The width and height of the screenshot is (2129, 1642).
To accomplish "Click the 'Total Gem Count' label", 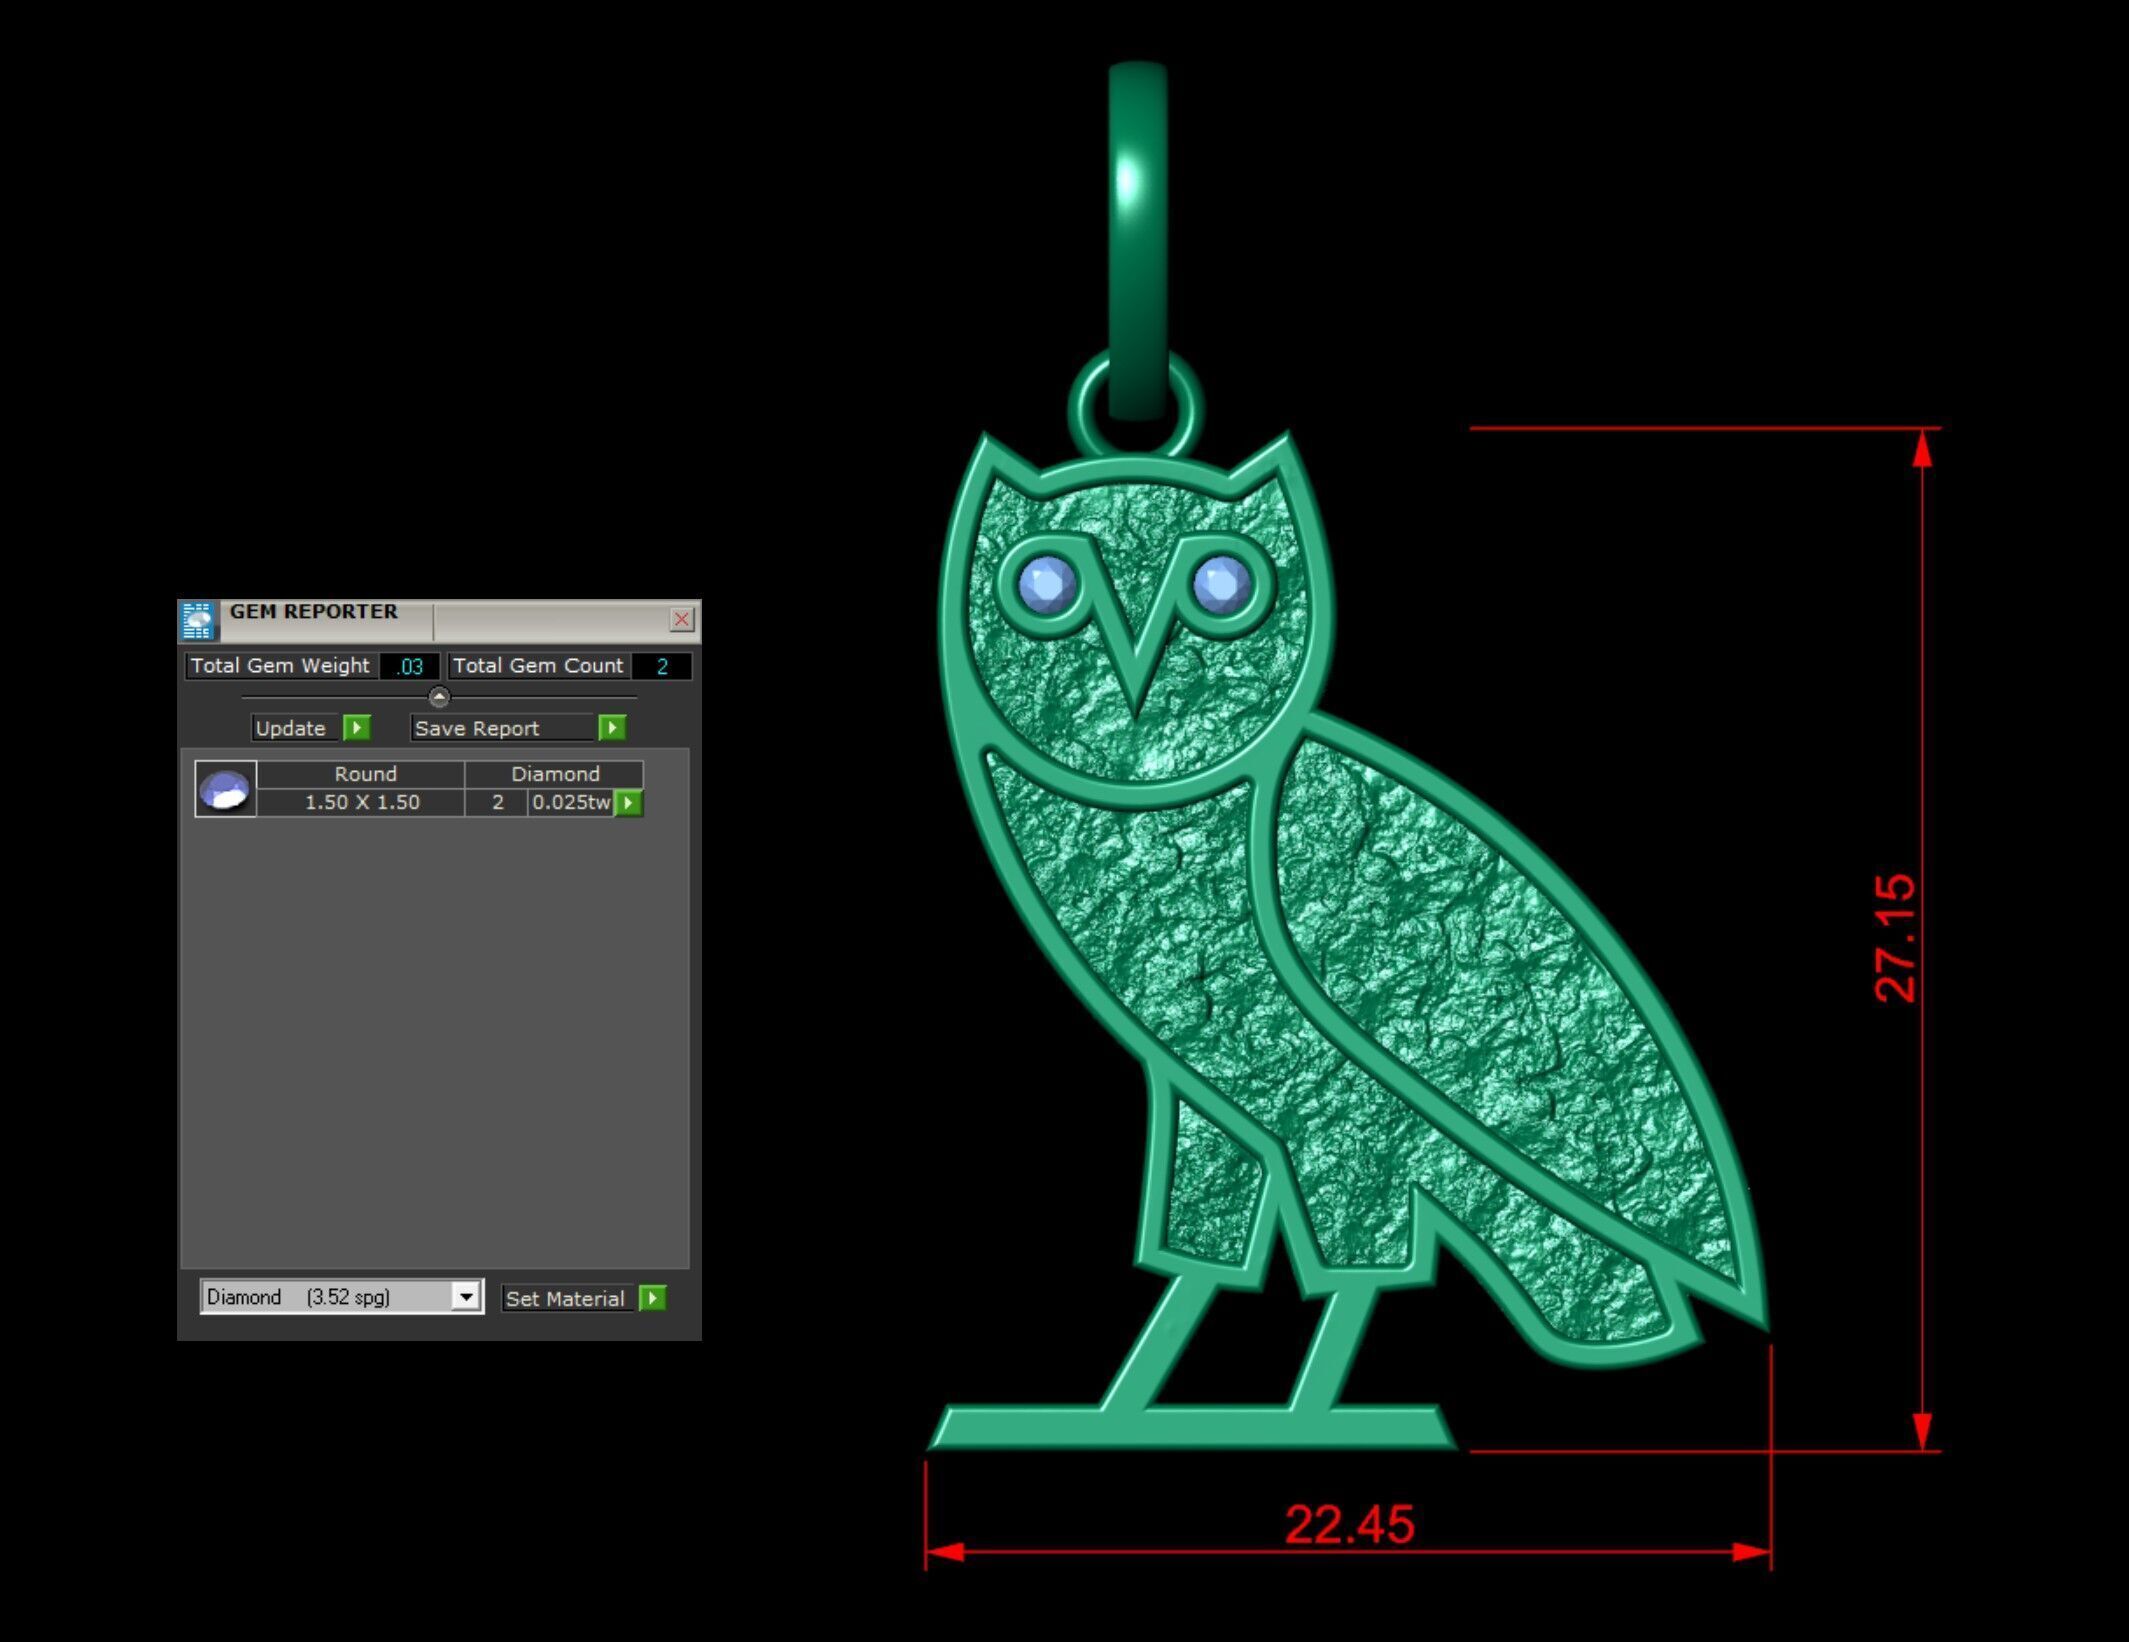I will point(538,666).
